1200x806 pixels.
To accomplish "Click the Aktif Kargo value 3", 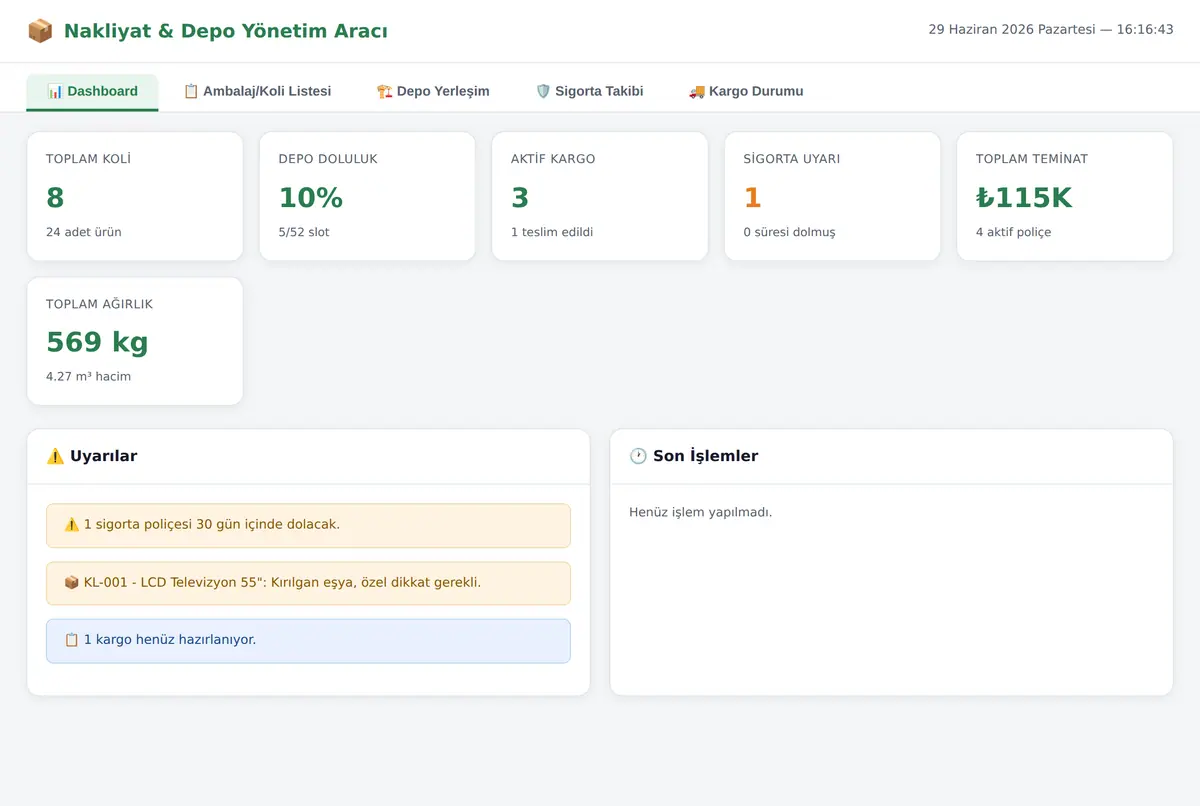I will click(x=520, y=198).
